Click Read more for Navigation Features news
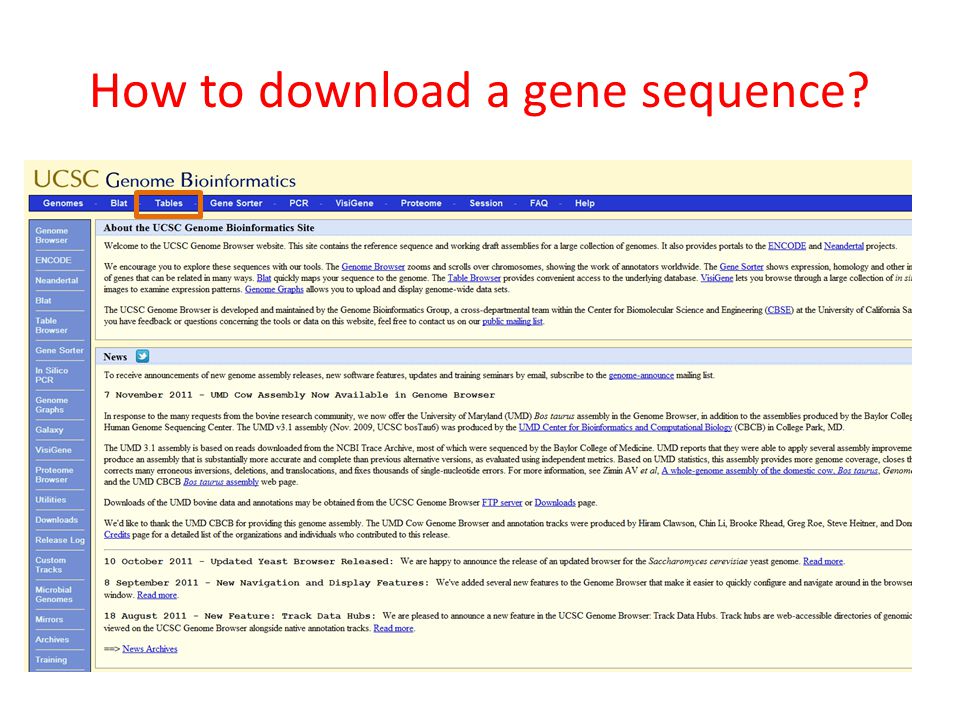Screen dimensions: 960x720 coord(157,595)
